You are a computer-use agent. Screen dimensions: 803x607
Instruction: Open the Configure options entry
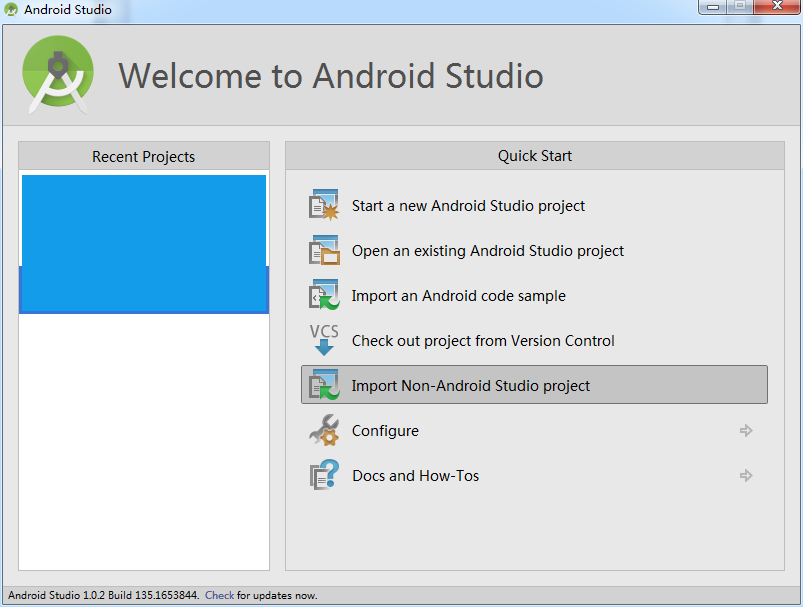[386, 430]
